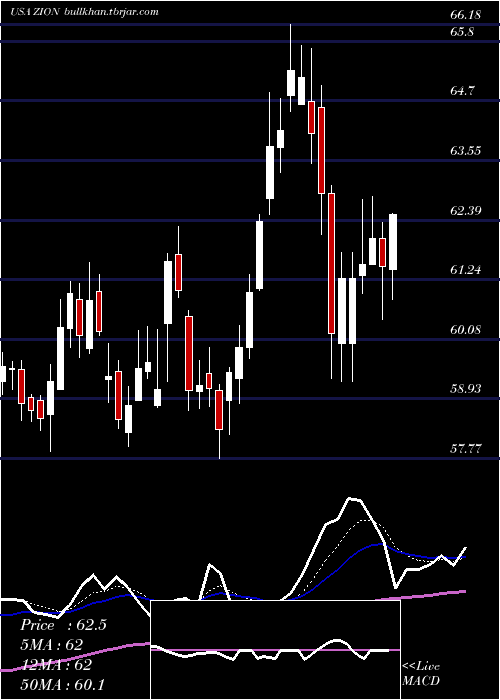Screen dimensions: 500x700
Task: Click the 50MA : 60.1 readout
Action: [62, 684]
